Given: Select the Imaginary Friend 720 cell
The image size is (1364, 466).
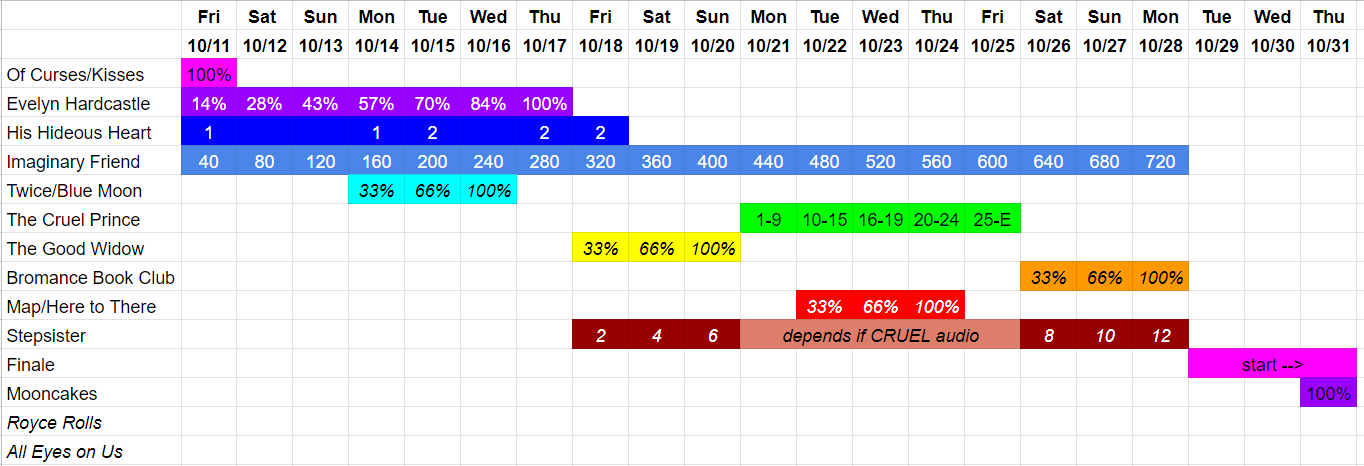Looking at the screenshot, I should (x=1161, y=162).
